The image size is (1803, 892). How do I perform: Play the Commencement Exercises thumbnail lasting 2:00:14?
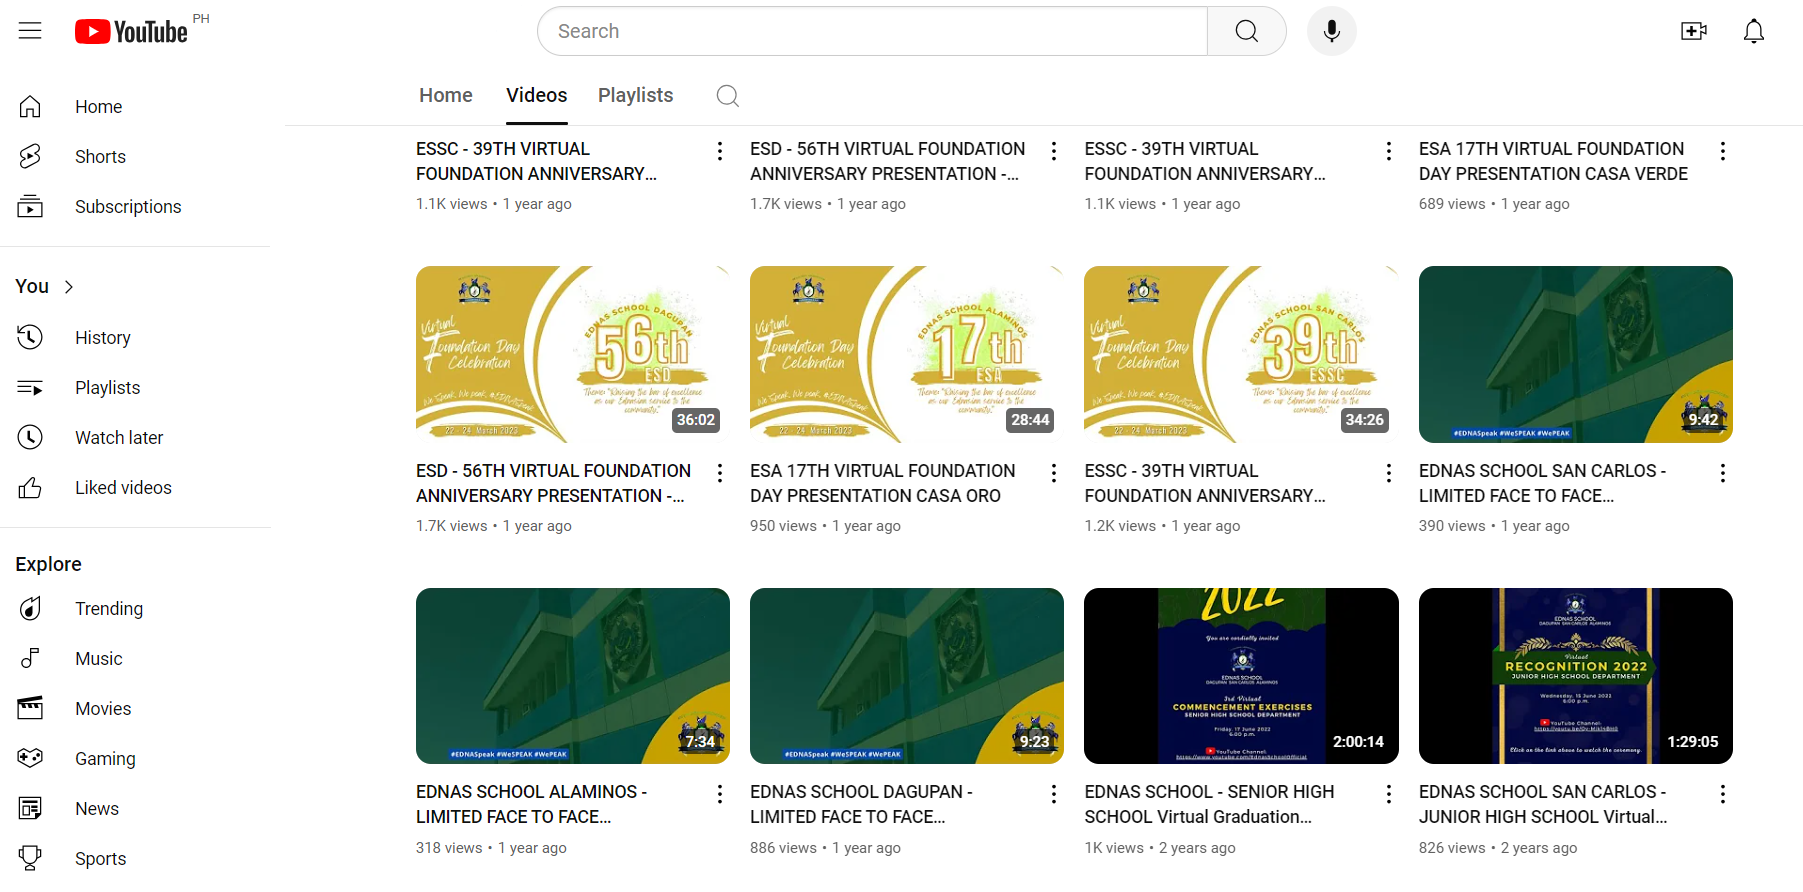(1241, 676)
